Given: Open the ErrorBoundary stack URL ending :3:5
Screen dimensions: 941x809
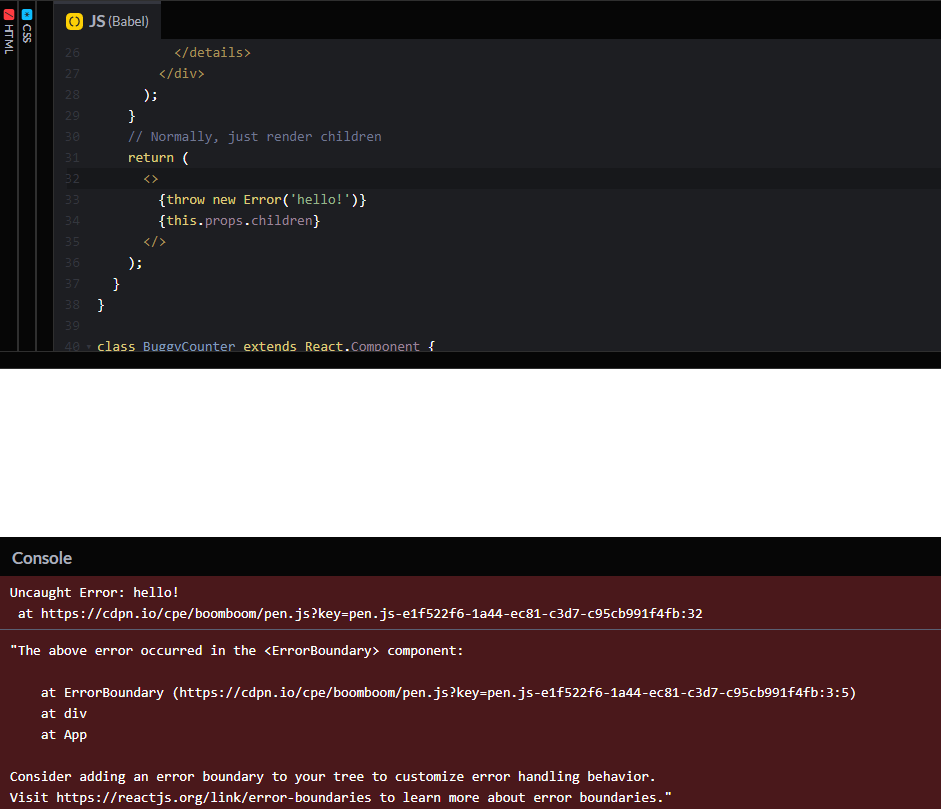Looking at the screenshot, I should 514,693.
